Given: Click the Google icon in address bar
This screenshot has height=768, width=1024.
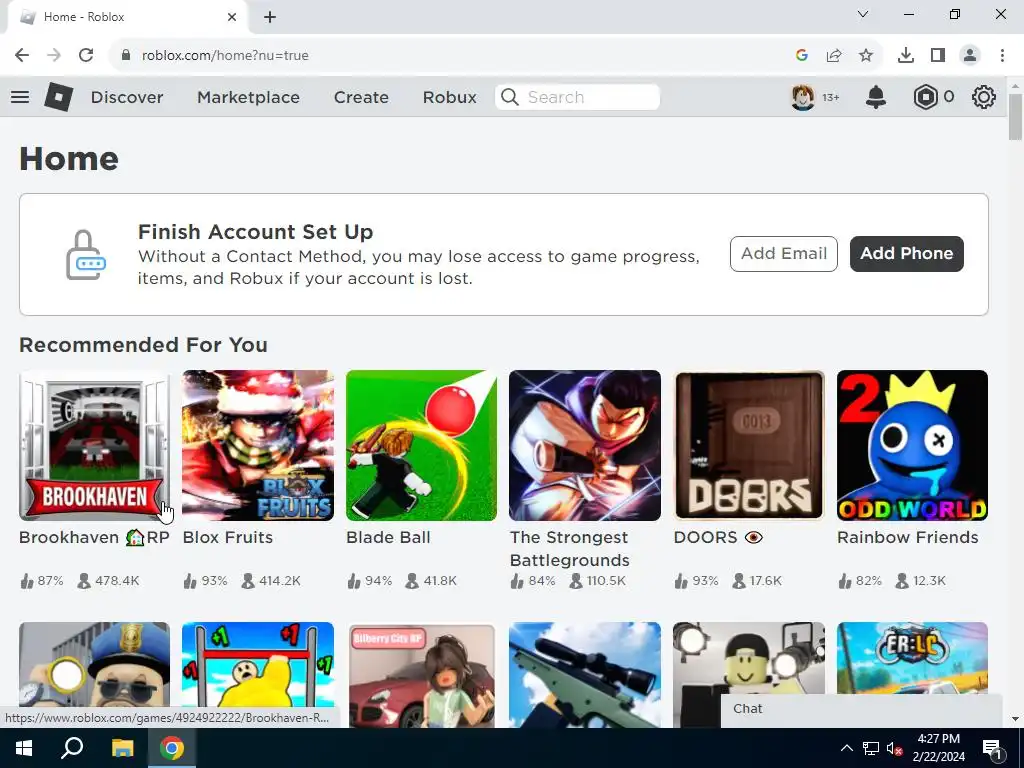Looking at the screenshot, I should pos(802,56).
